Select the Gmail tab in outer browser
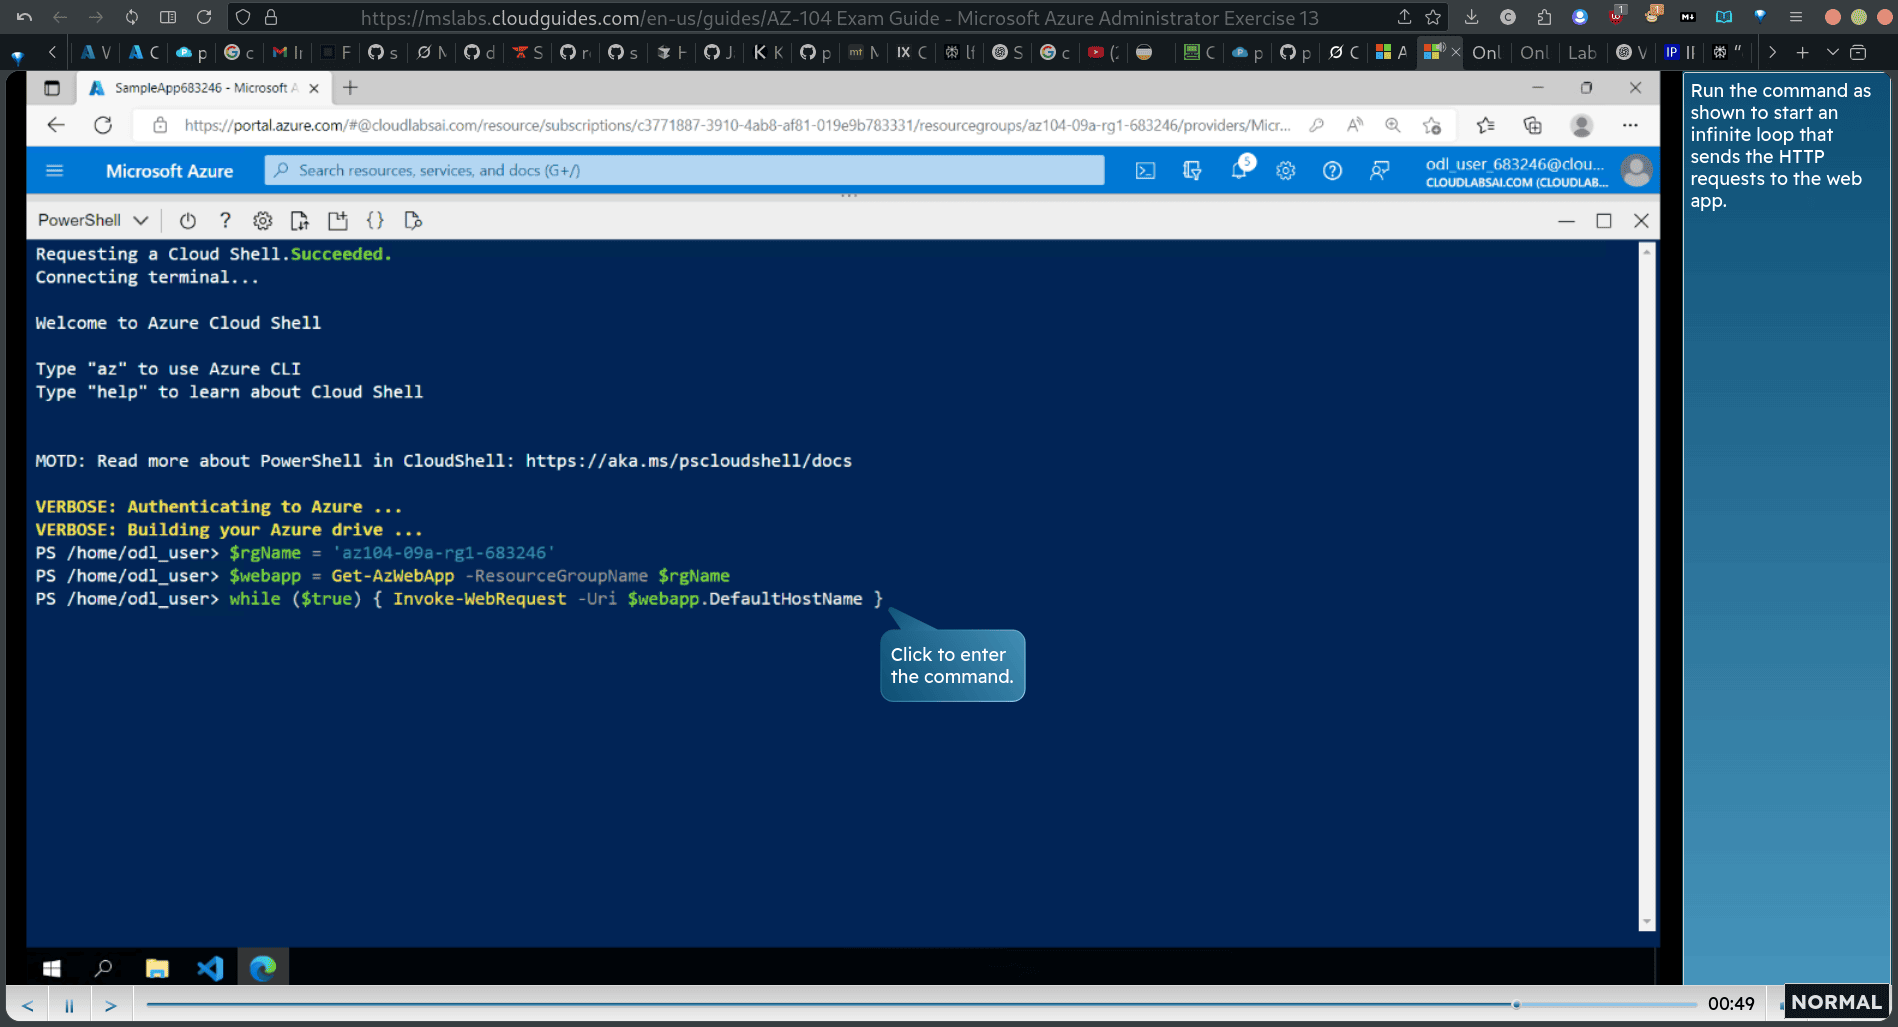 click(287, 52)
